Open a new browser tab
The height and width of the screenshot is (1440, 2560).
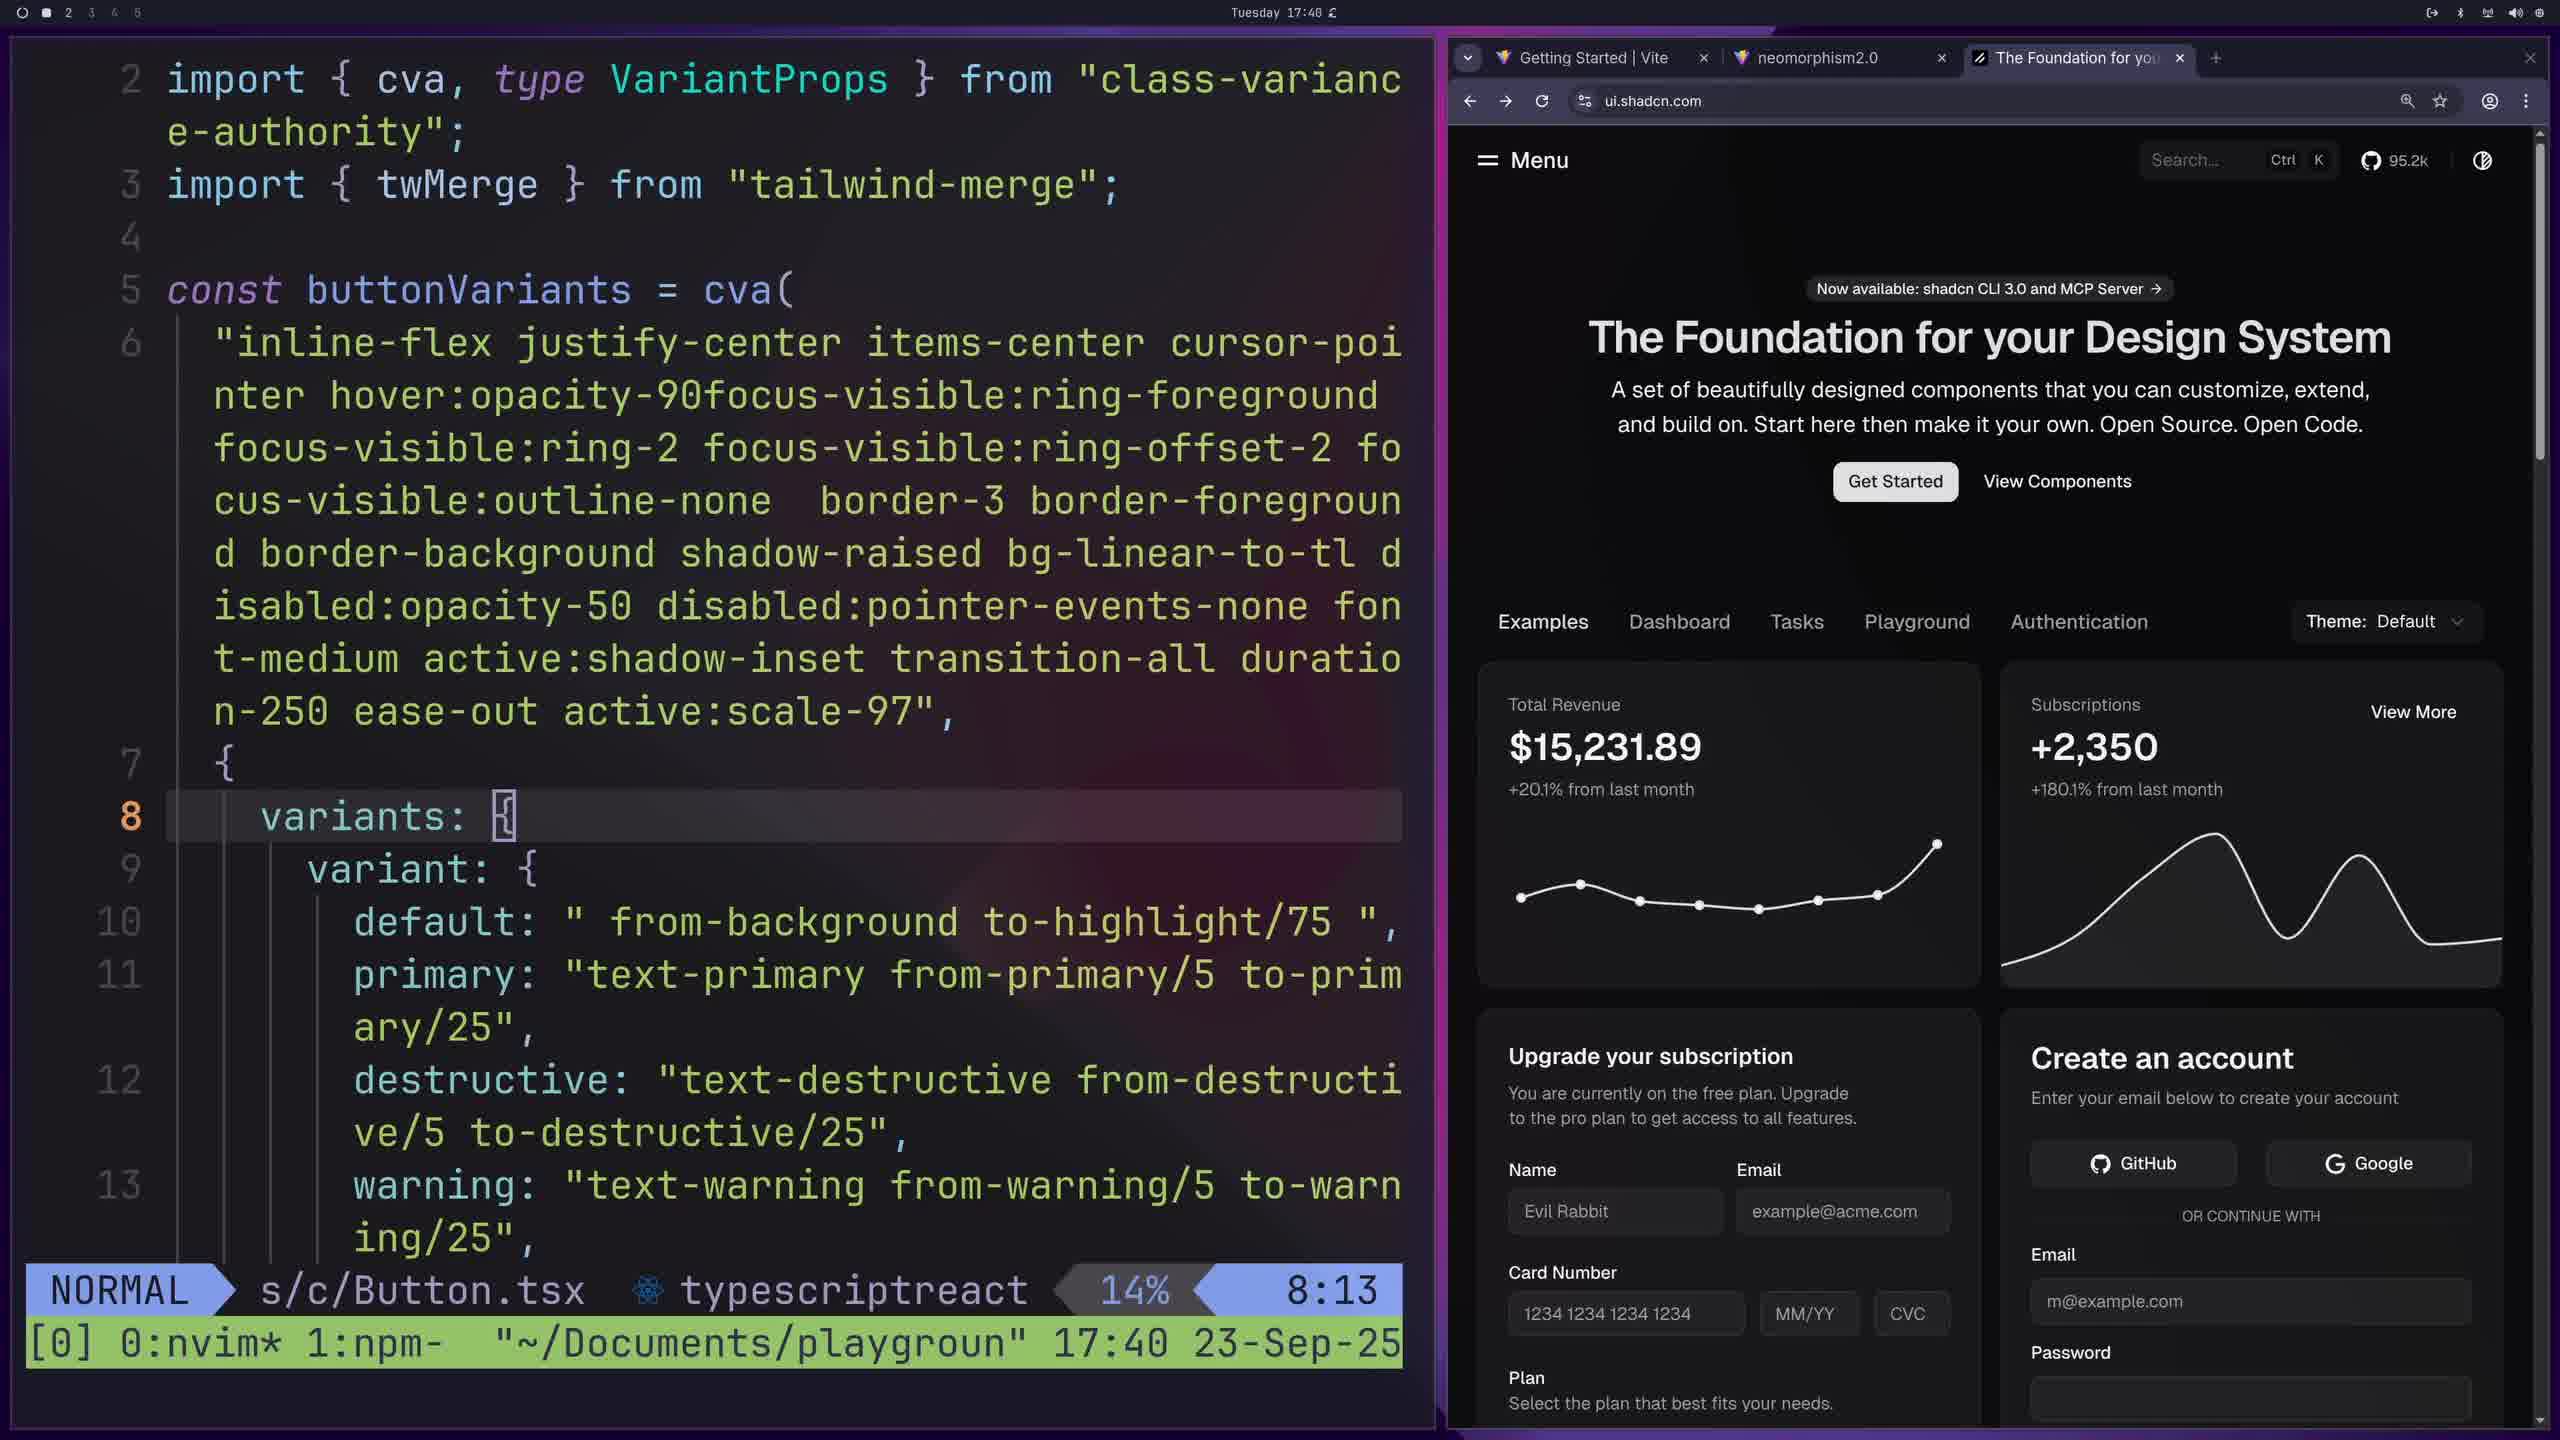tap(2216, 58)
